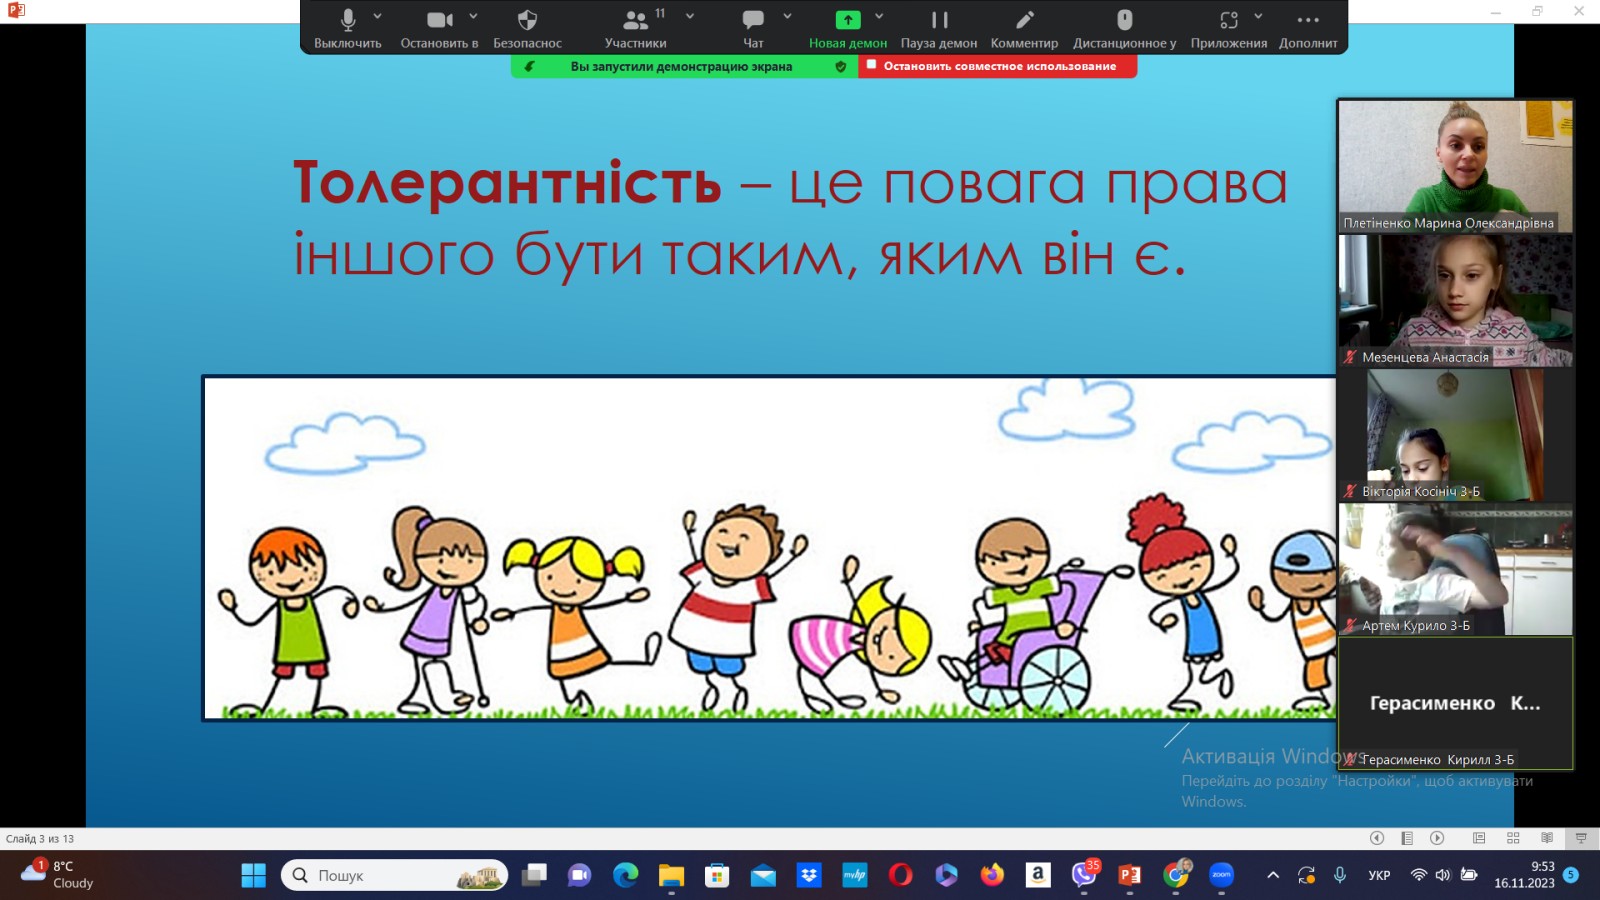Click icon left of screen-share notice

coord(529,66)
